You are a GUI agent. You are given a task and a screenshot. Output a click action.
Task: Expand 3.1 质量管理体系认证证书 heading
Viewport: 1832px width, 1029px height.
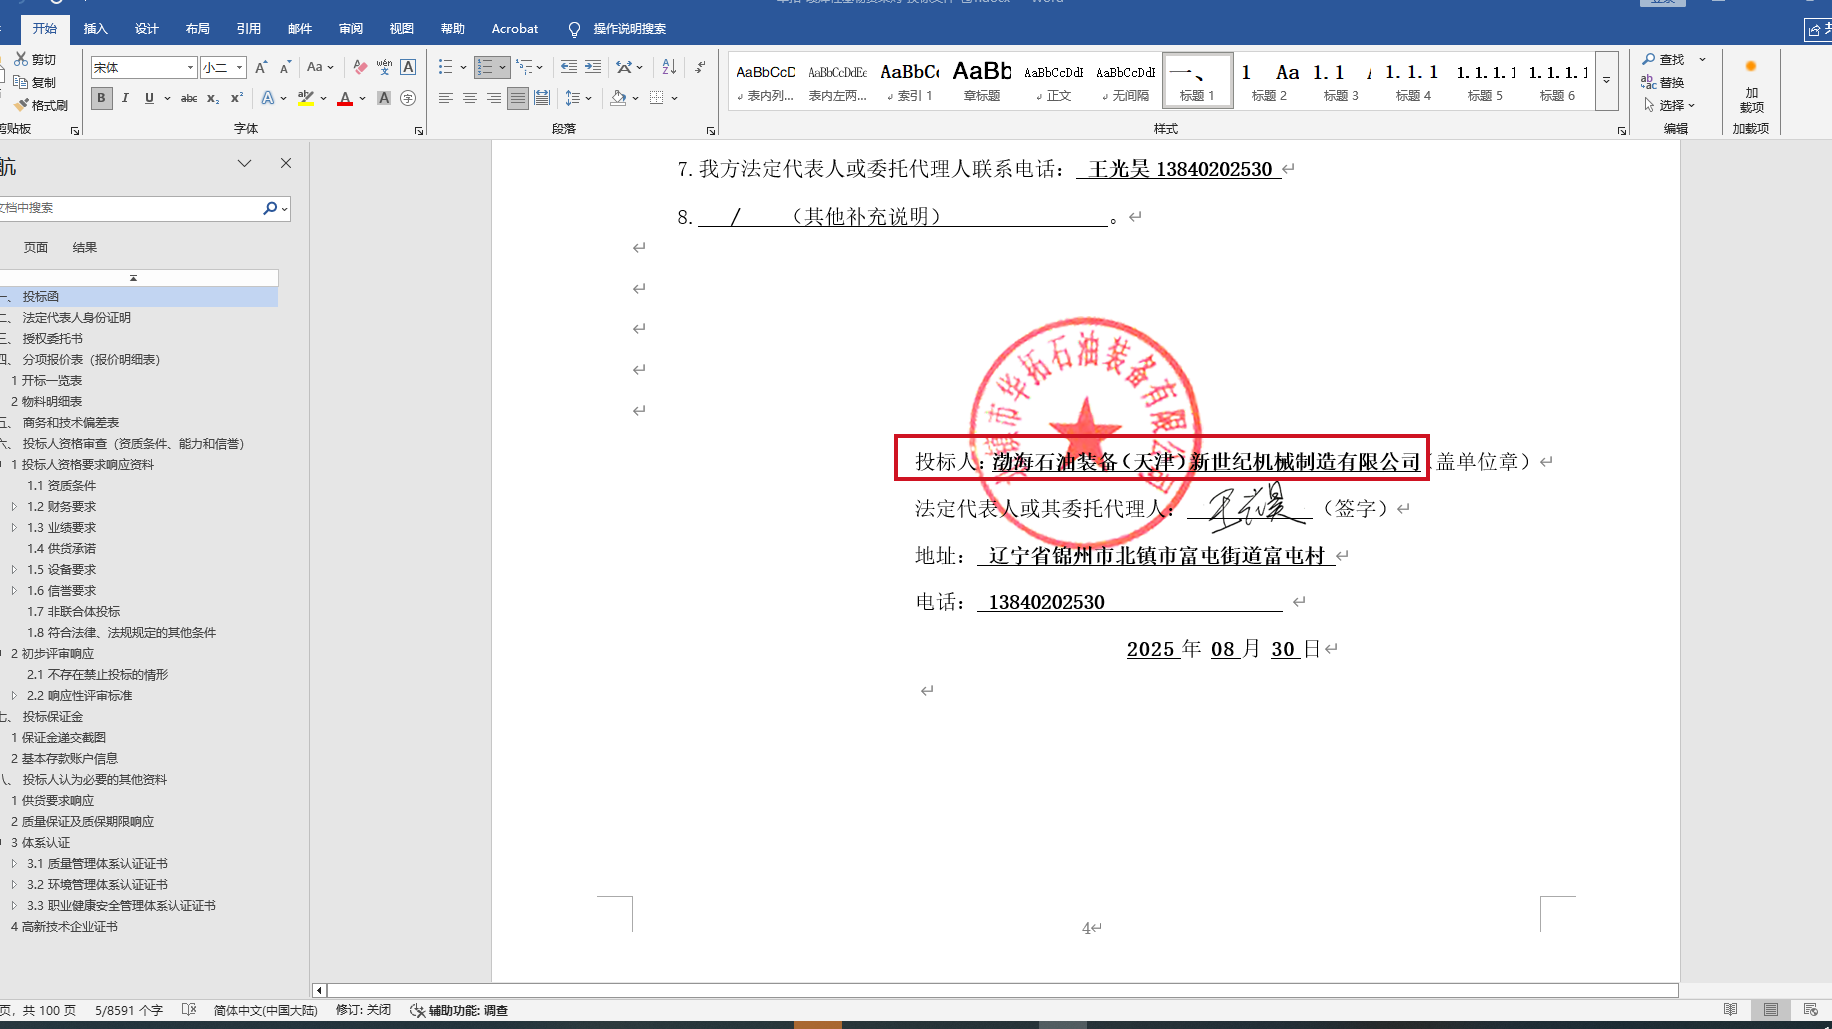[14, 864]
